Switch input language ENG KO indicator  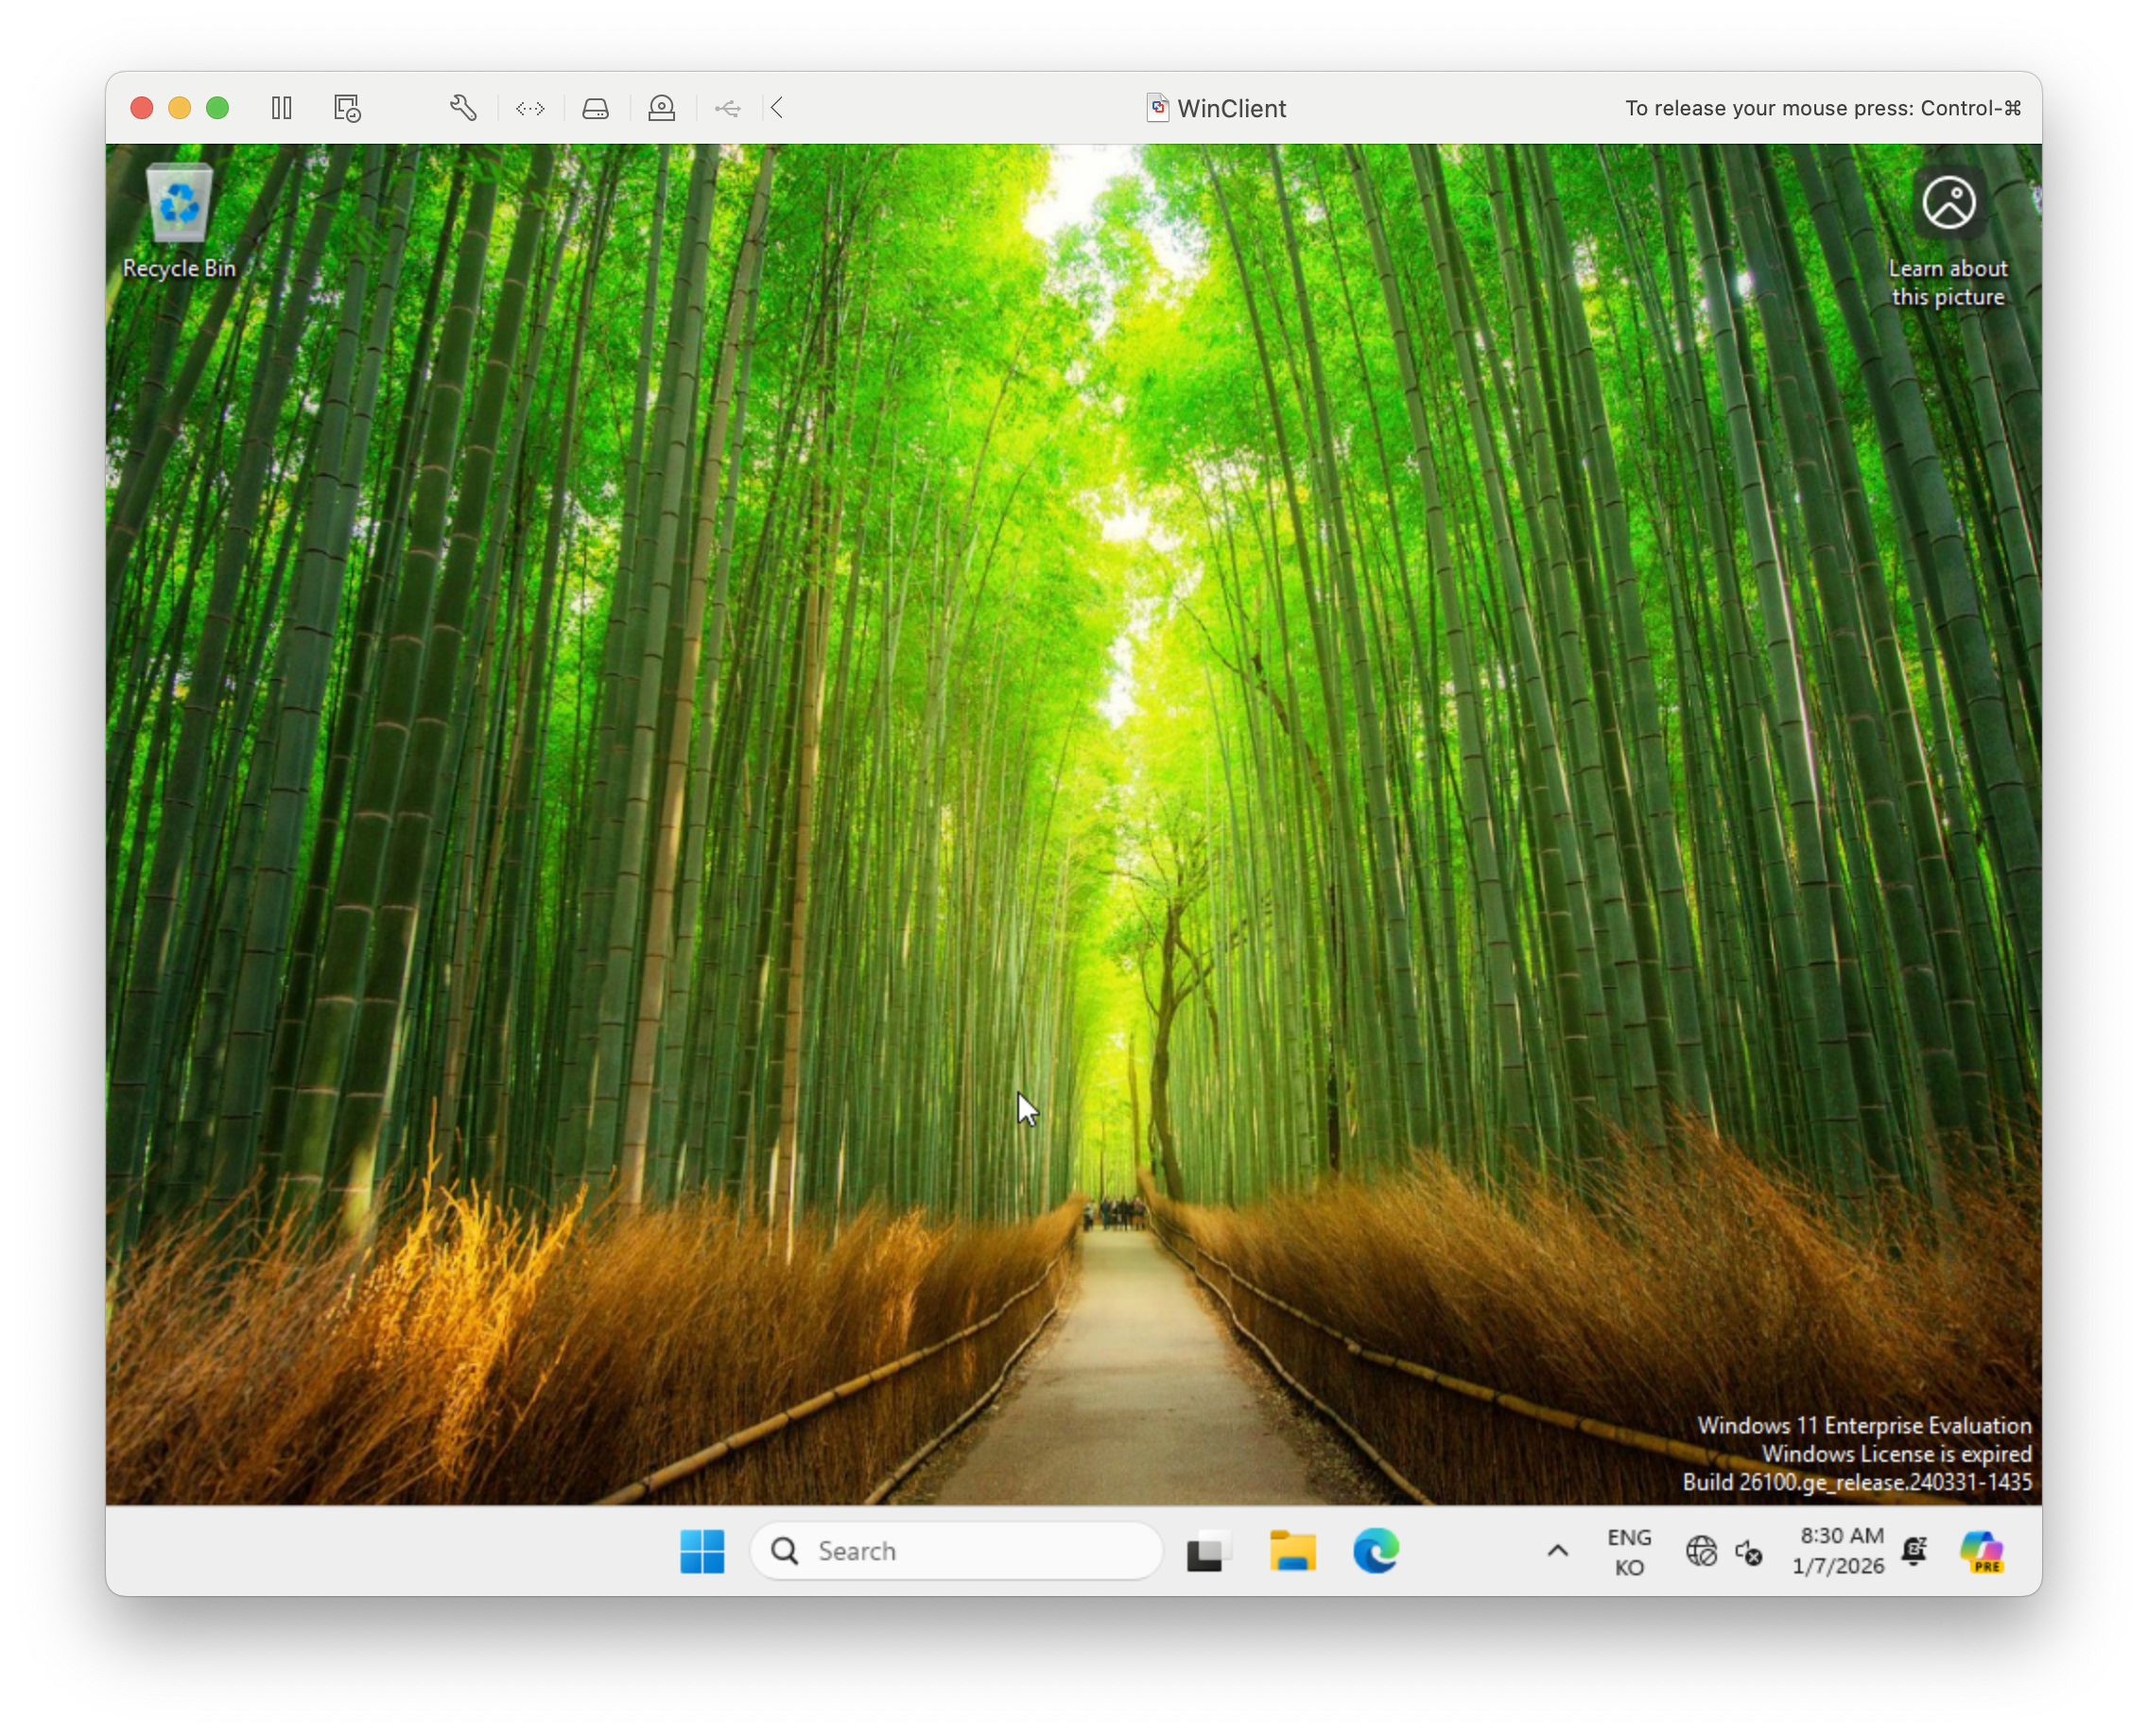1629,1551
